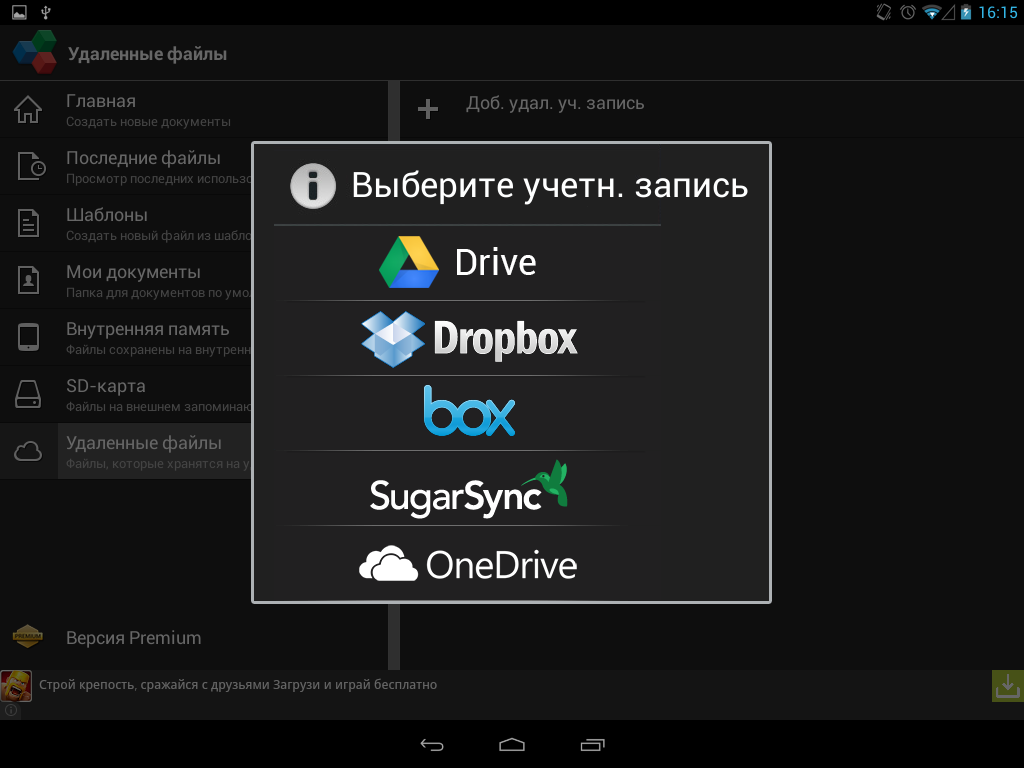Tap the info icon in dialog title
1024x768 pixels.
pos(313,186)
